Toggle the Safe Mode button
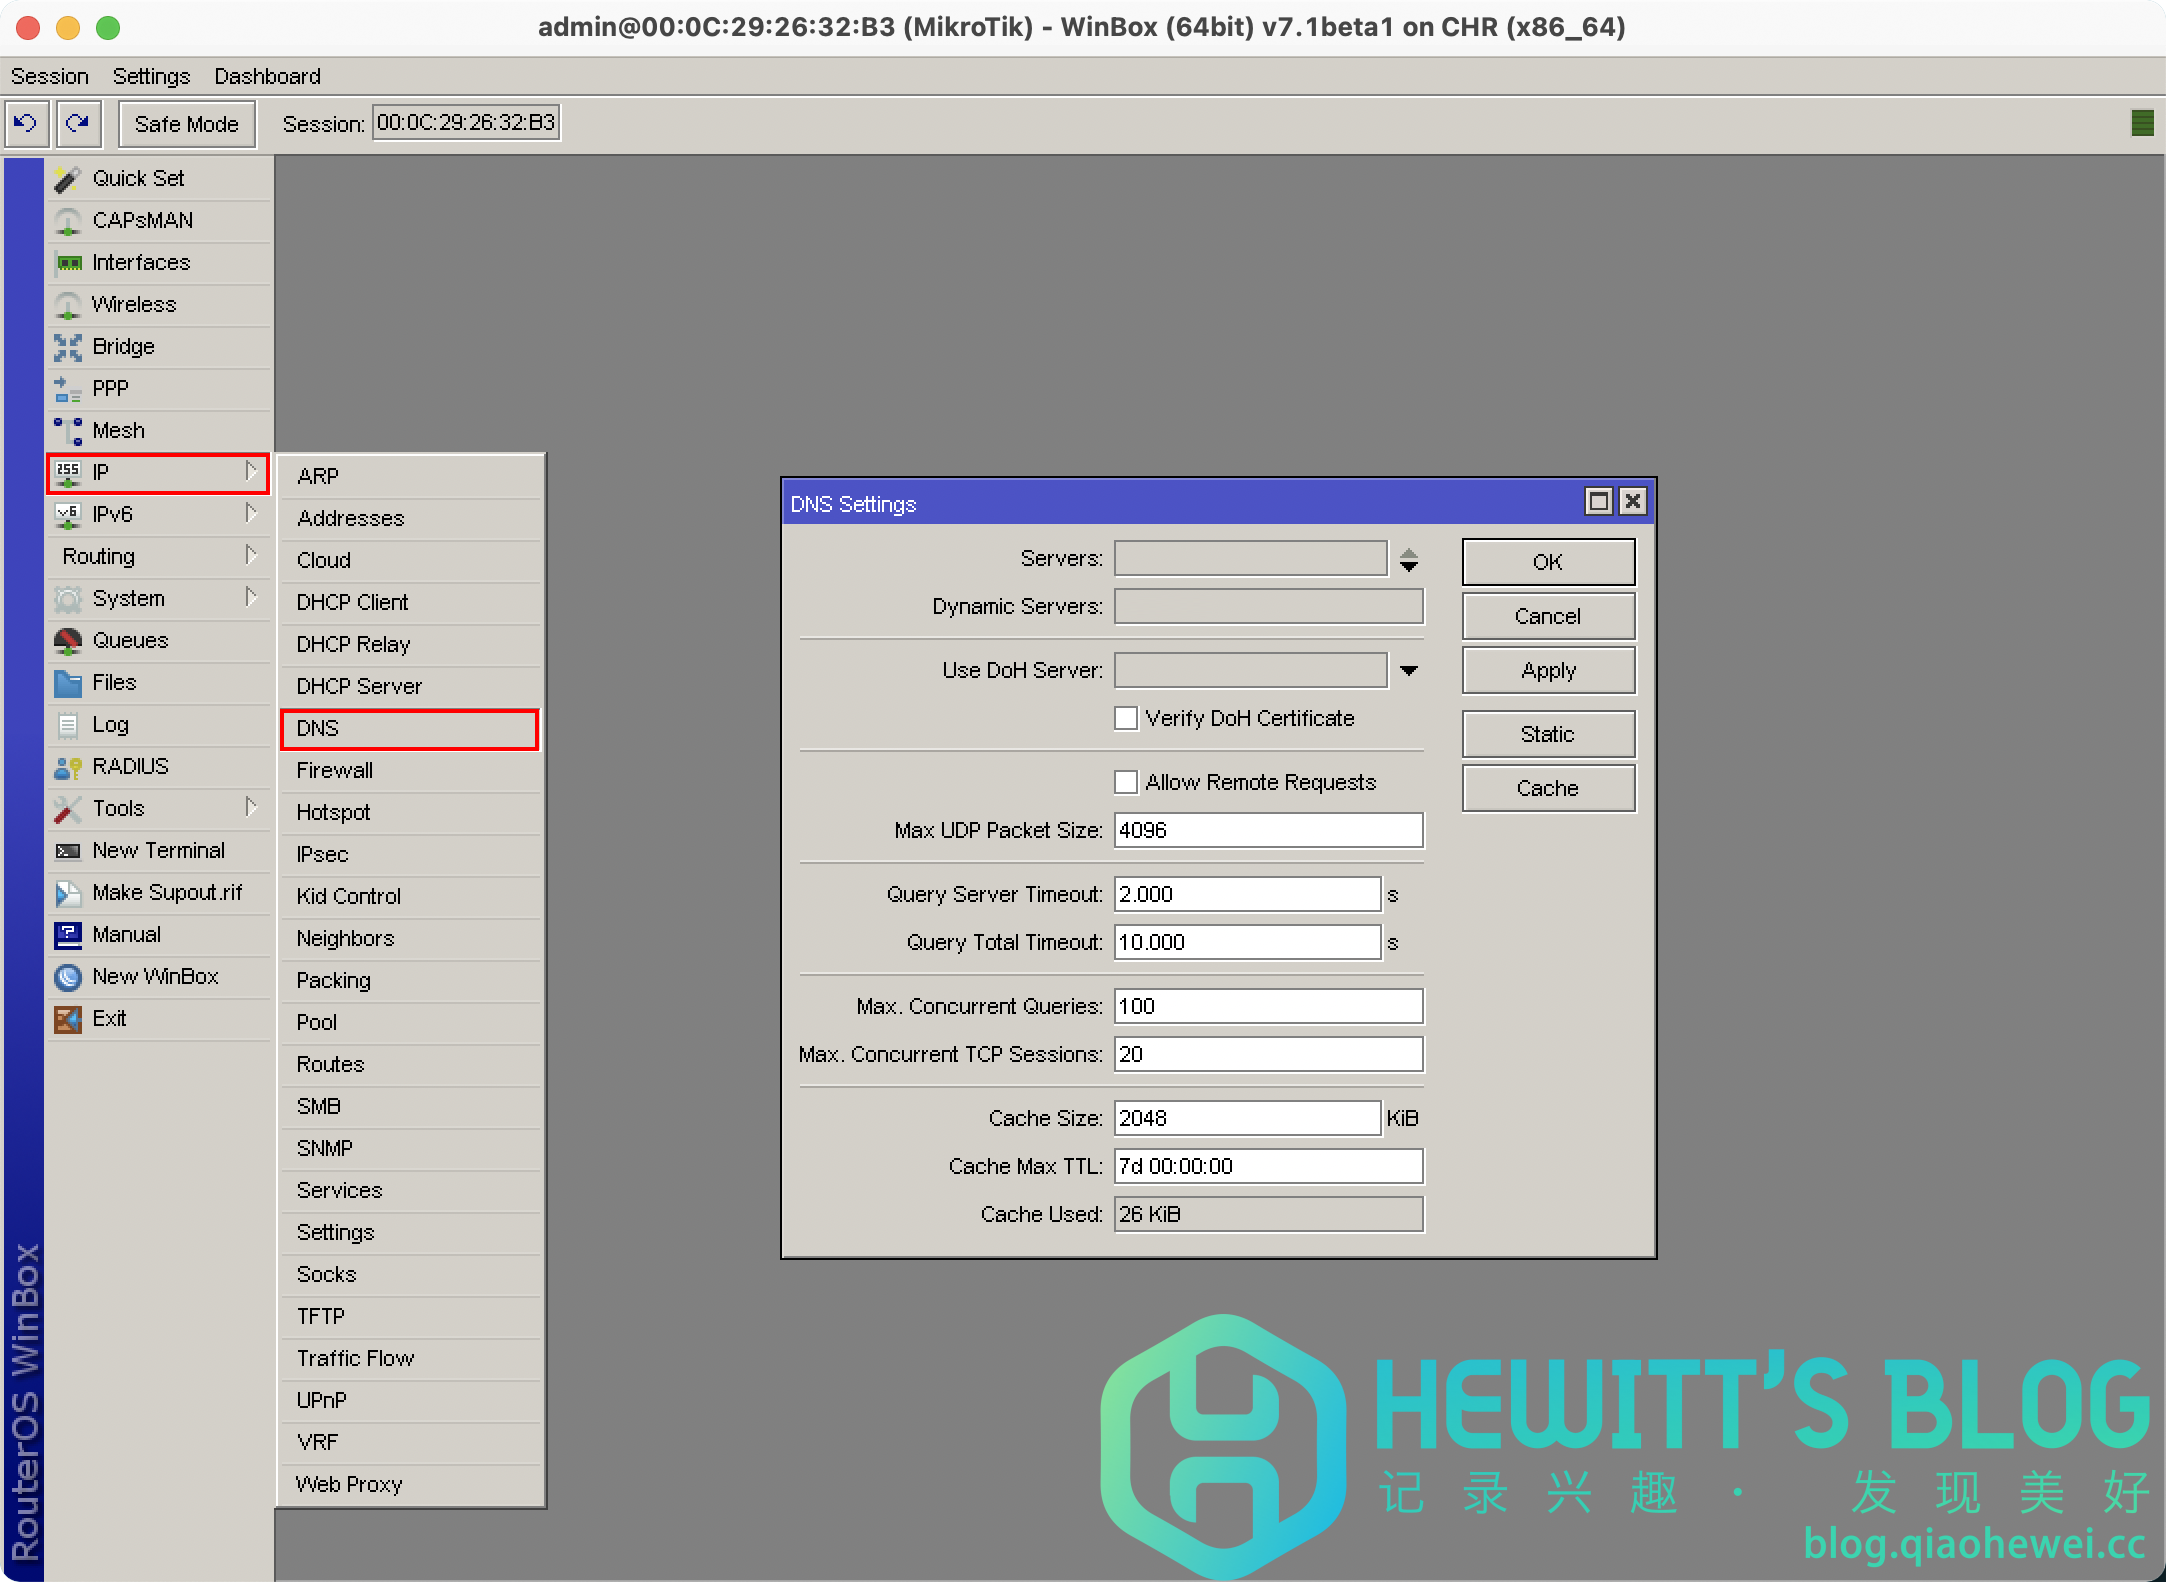This screenshot has width=2166, height=1582. coord(187,124)
